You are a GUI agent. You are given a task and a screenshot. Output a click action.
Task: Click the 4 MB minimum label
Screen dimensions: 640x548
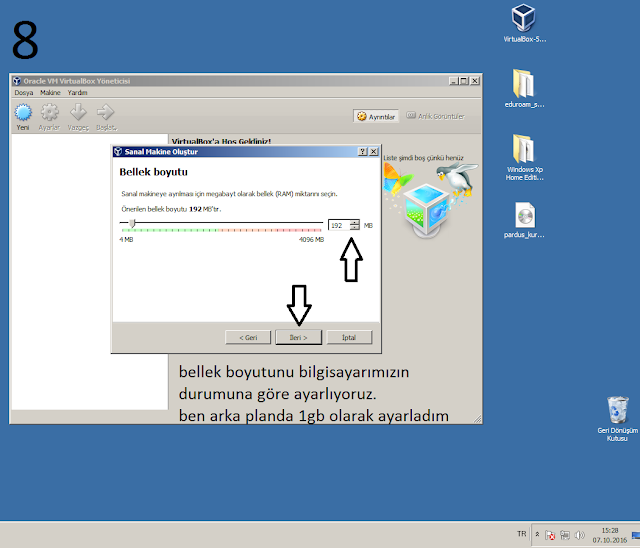(x=126, y=240)
